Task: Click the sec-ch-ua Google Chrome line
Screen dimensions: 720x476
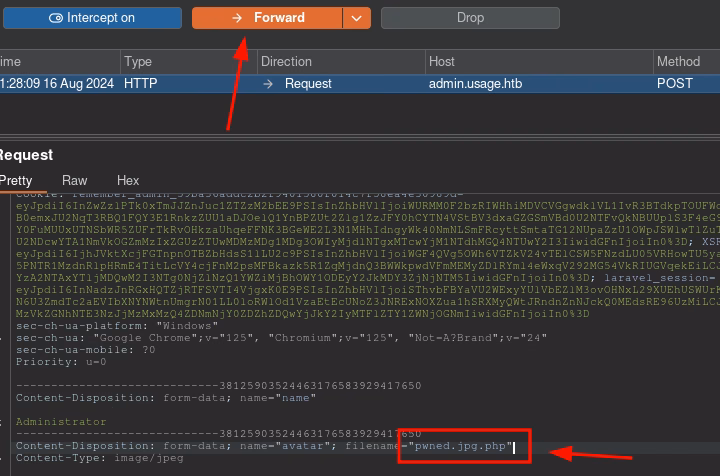Action: pos(281,338)
